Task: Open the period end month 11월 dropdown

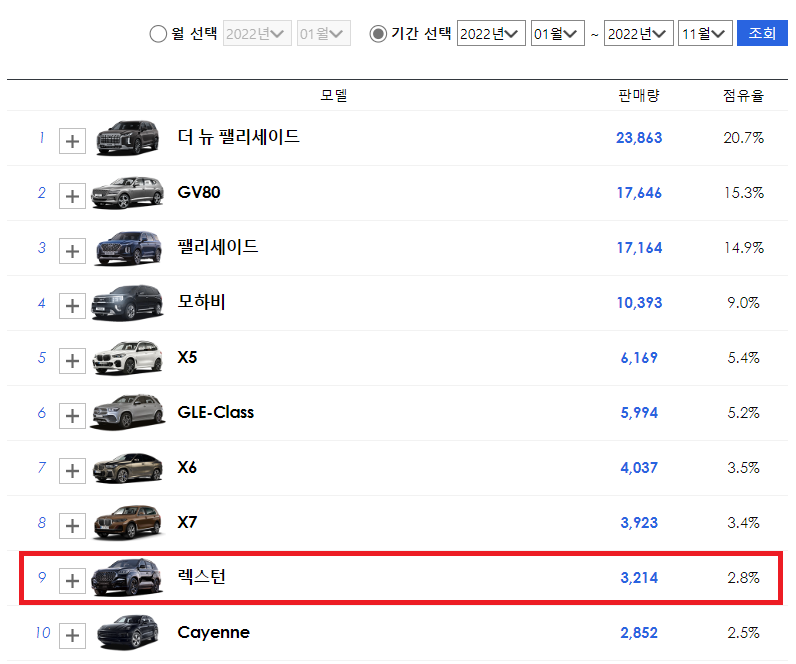Action: [x=705, y=34]
